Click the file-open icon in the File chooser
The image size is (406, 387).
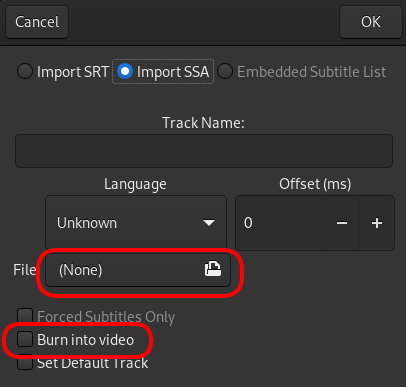coord(213,269)
